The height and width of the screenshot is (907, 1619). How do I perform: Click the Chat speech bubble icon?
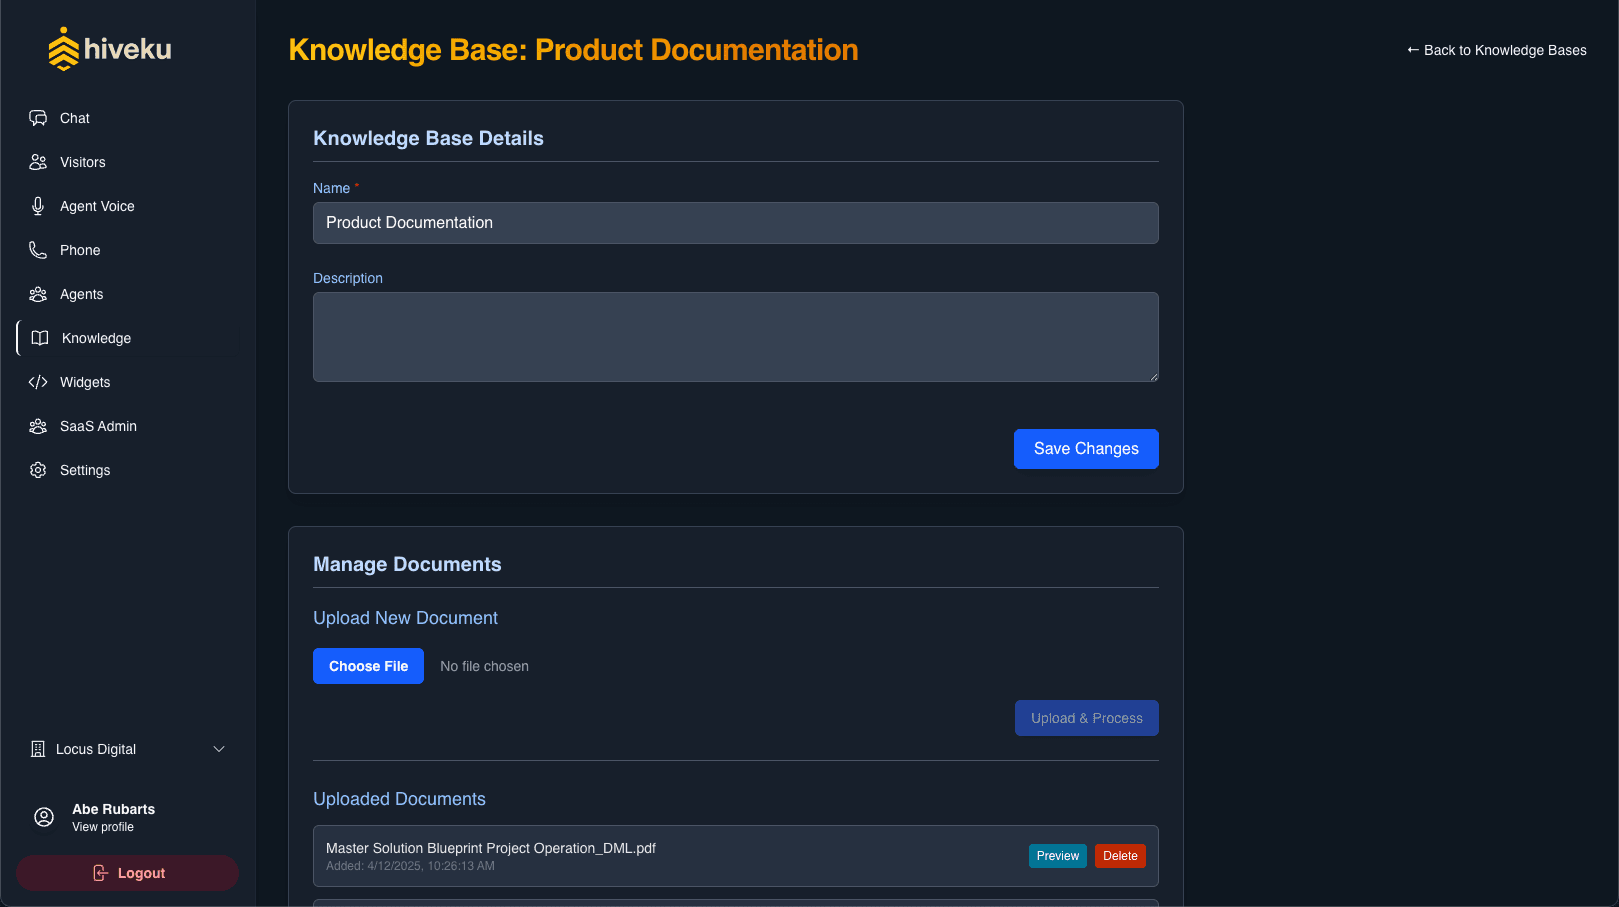[x=38, y=118]
